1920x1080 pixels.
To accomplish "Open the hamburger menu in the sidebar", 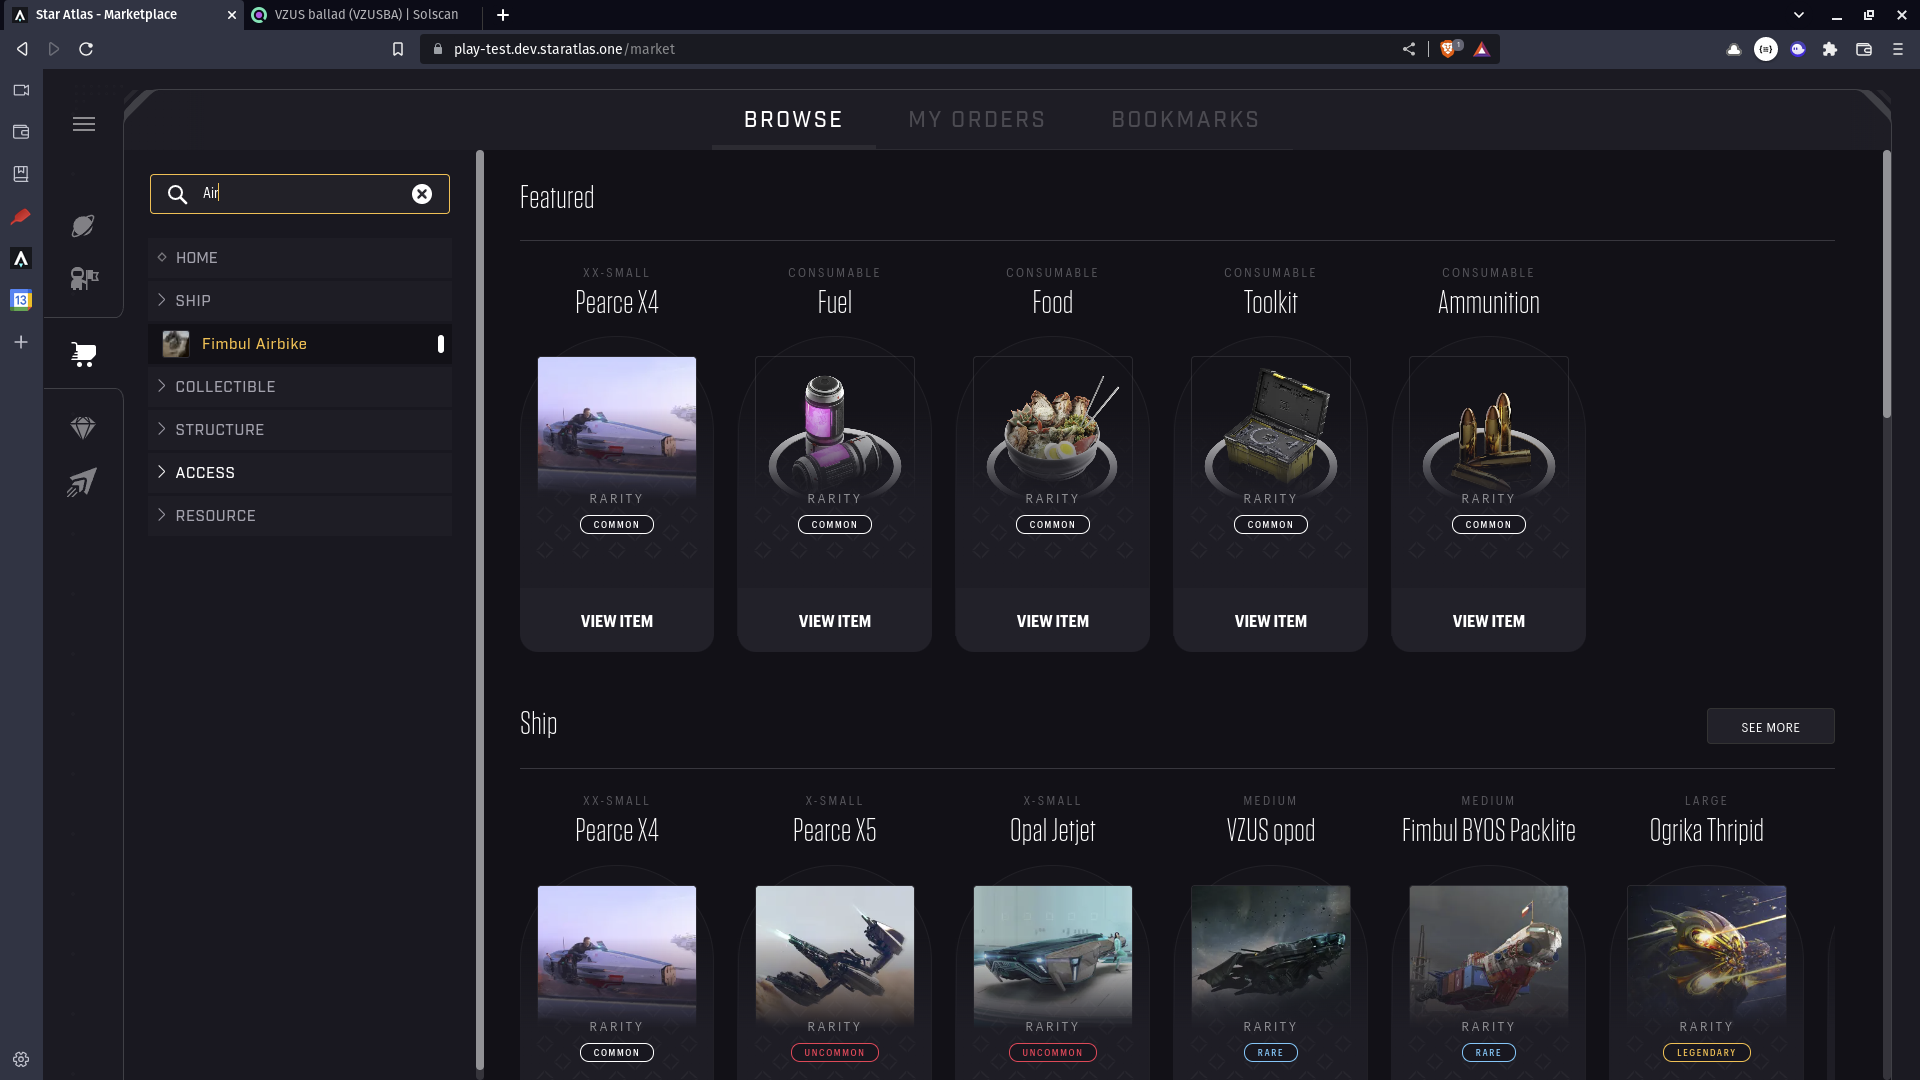I will [84, 124].
